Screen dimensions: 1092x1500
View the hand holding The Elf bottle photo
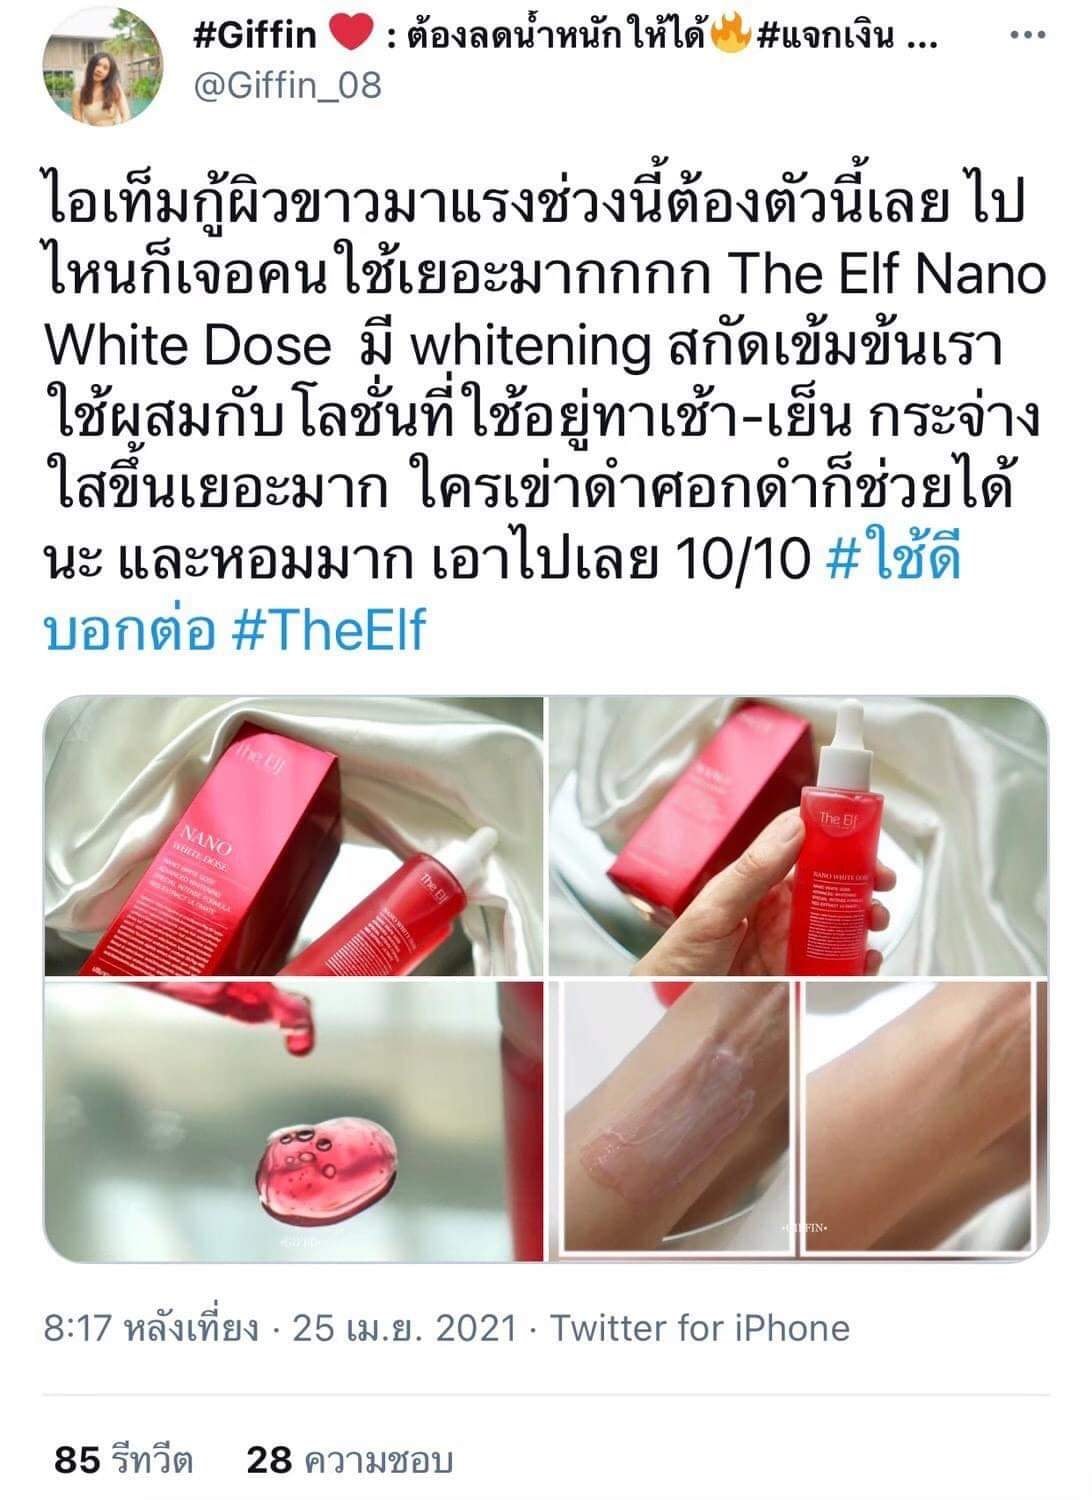(799, 836)
